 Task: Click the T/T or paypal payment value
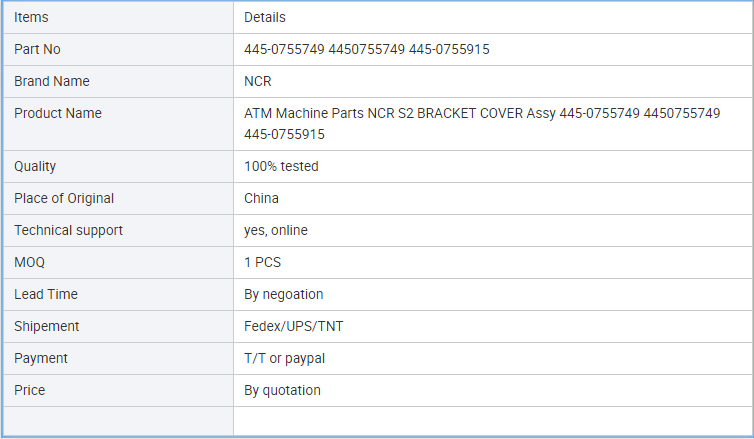click(x=284, y=358)
